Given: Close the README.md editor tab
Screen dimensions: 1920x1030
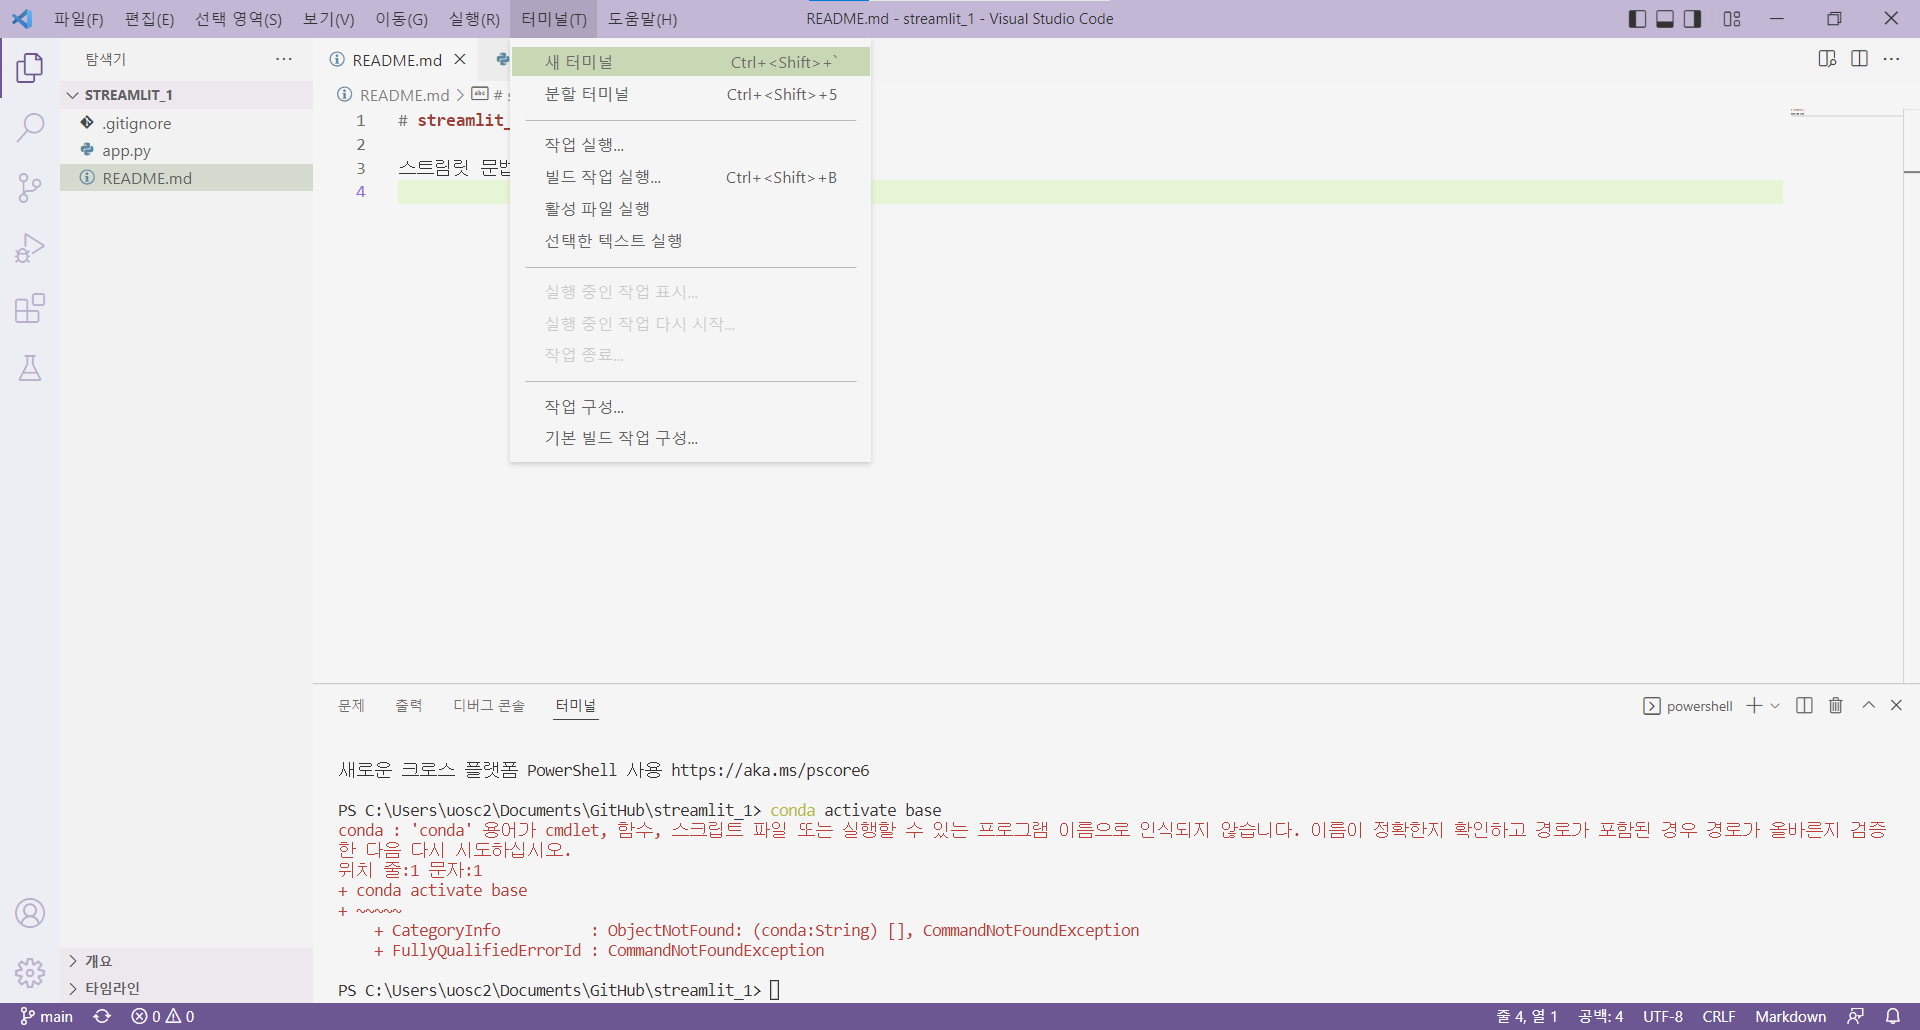Looking at the screenshot, I should (460, 60).
